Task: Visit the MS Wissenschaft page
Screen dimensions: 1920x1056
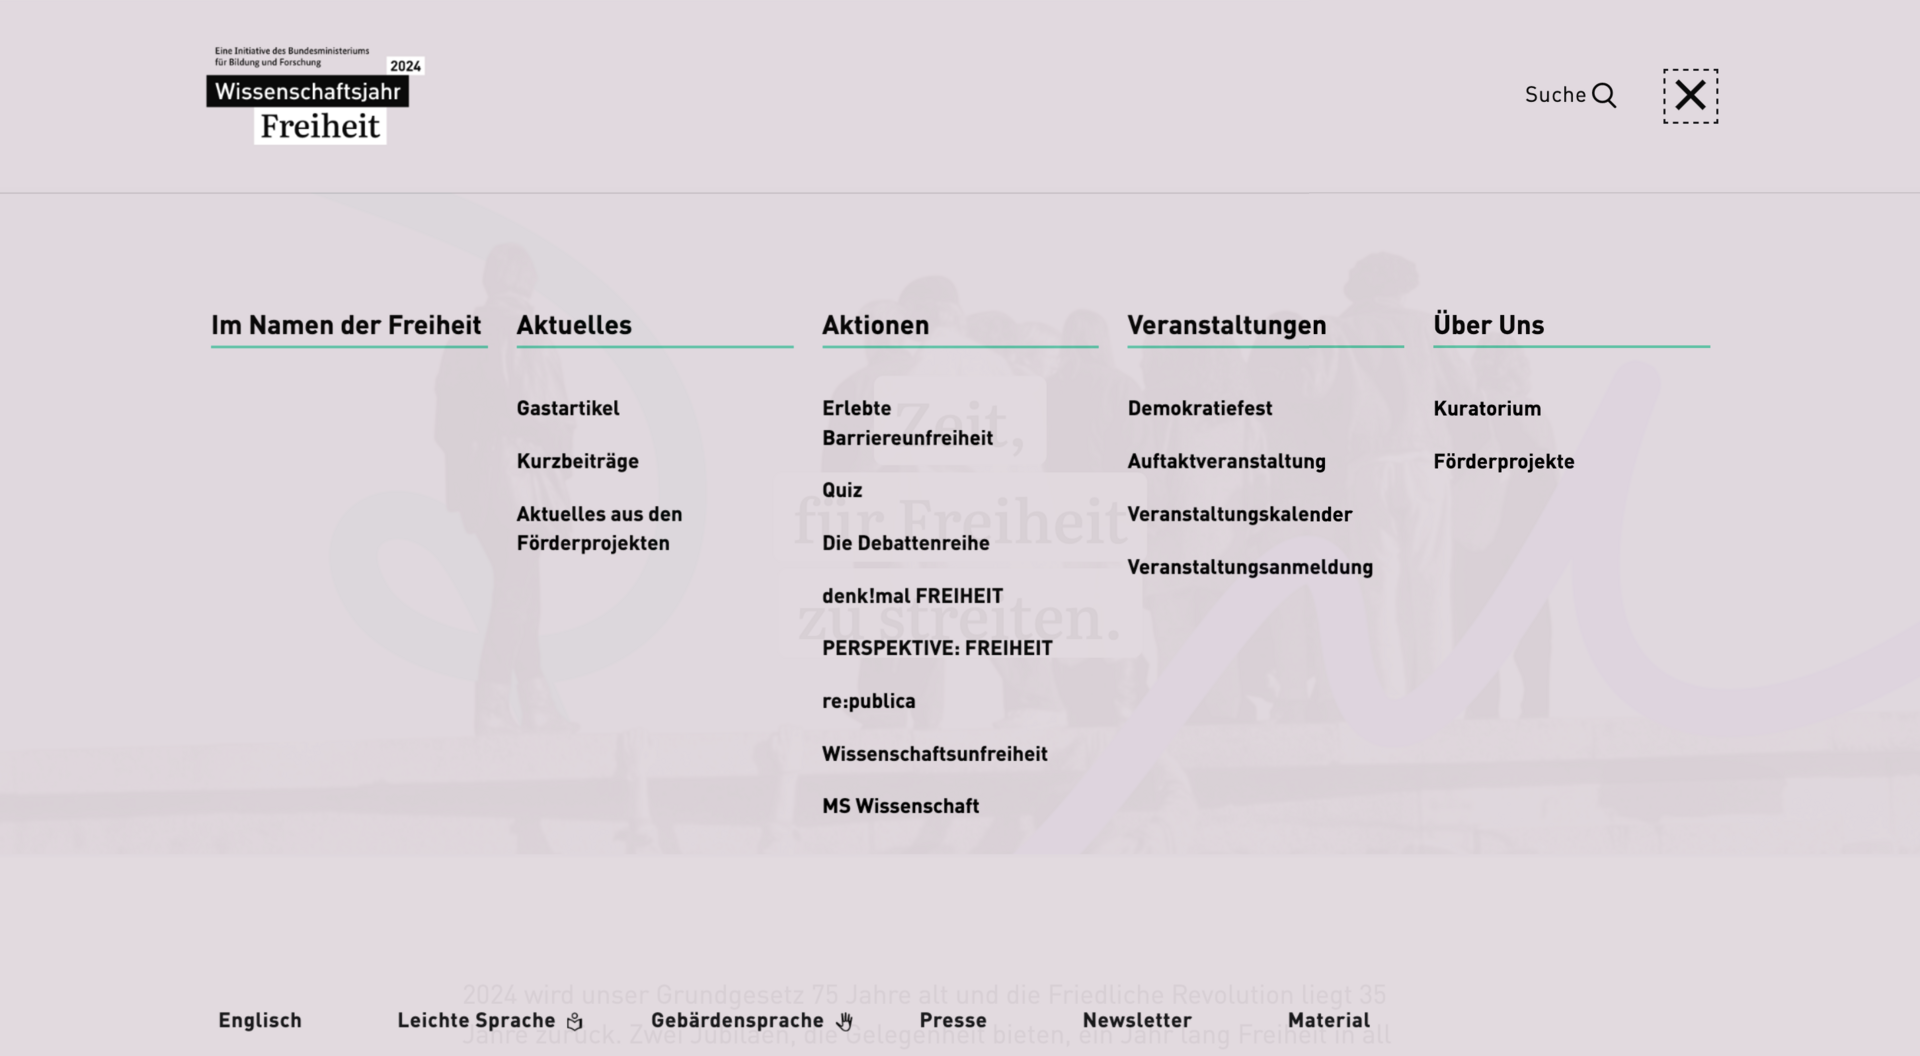Action: (x=900, y=806)
